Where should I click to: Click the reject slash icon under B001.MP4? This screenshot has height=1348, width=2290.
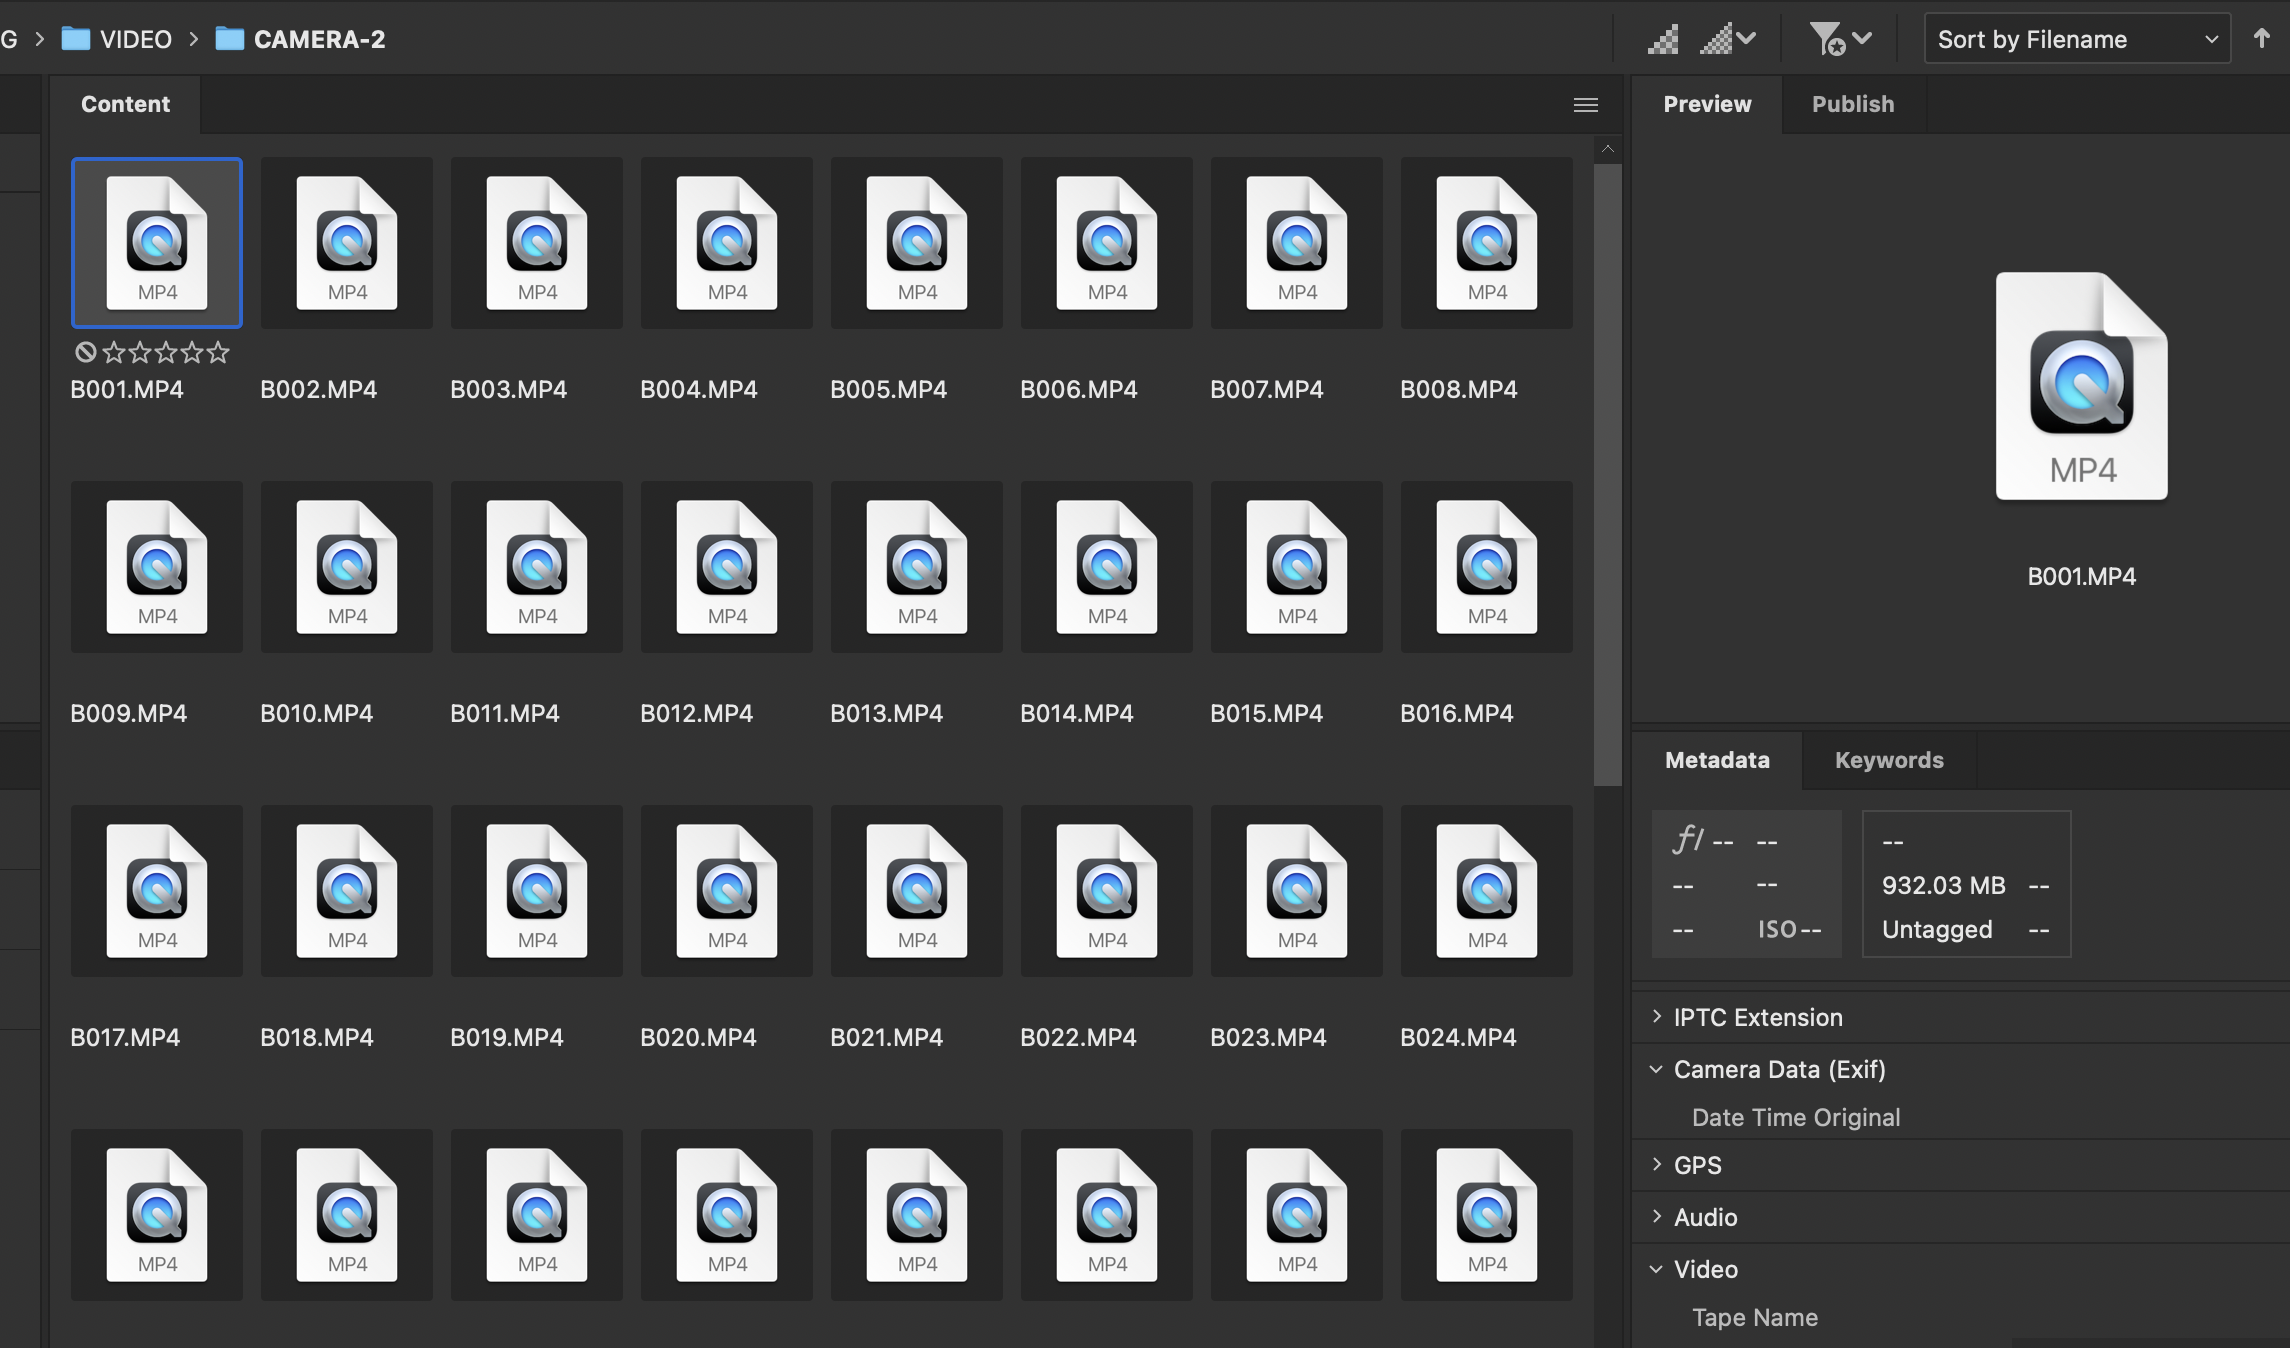click(86, 352)
